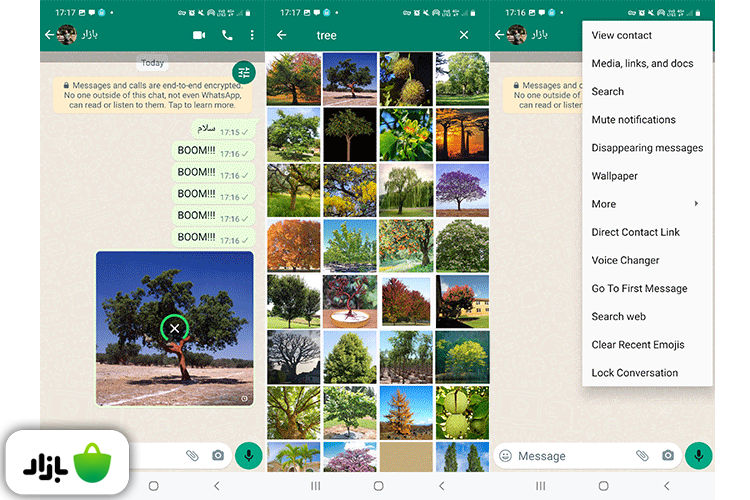Start a voice call with the phone icon

click(227, 35)
